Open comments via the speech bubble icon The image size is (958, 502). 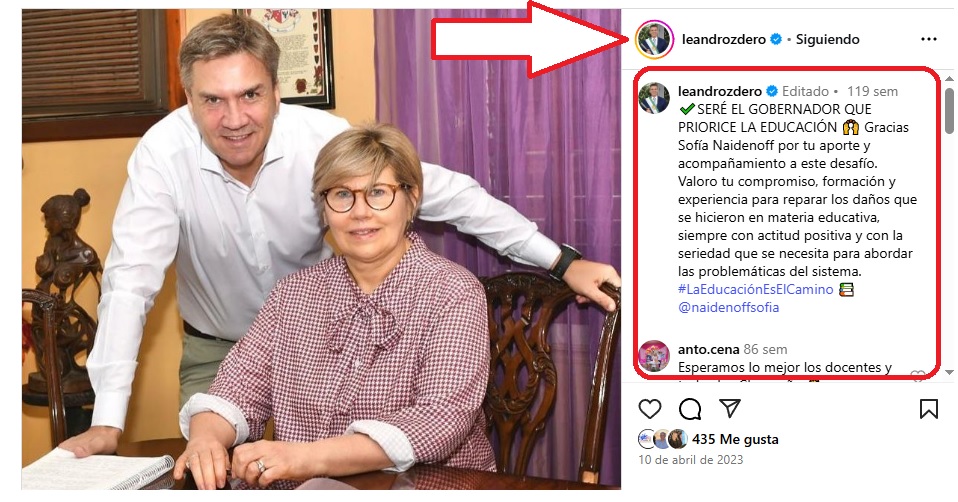(x=690, y=409)
